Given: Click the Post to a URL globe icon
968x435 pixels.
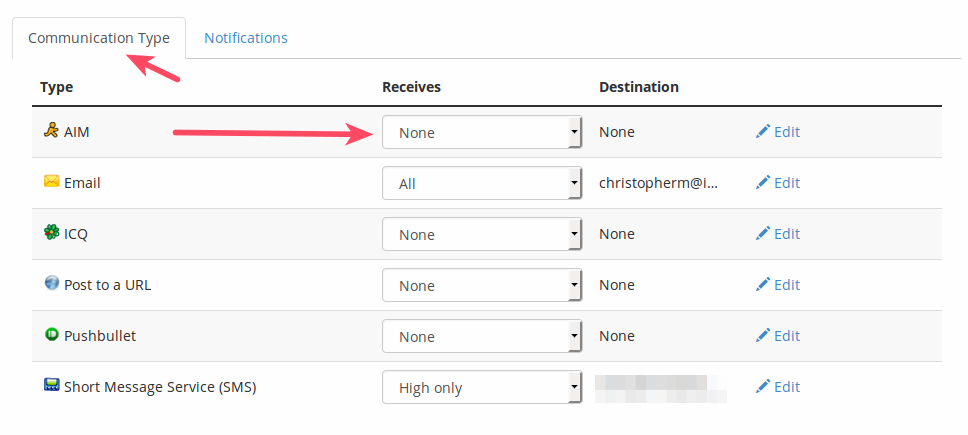Looking at the screenshot, I should [x=52, y=284].
